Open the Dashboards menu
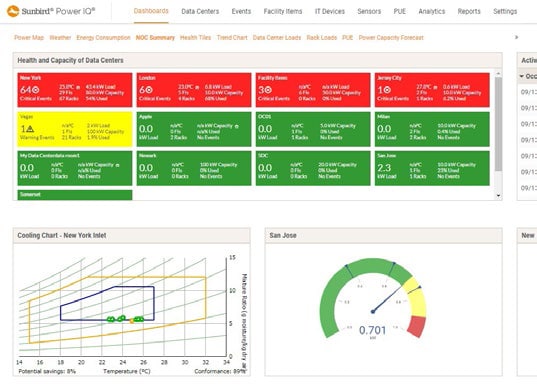This screenshot has height=387, width=537. pos(151,11)
